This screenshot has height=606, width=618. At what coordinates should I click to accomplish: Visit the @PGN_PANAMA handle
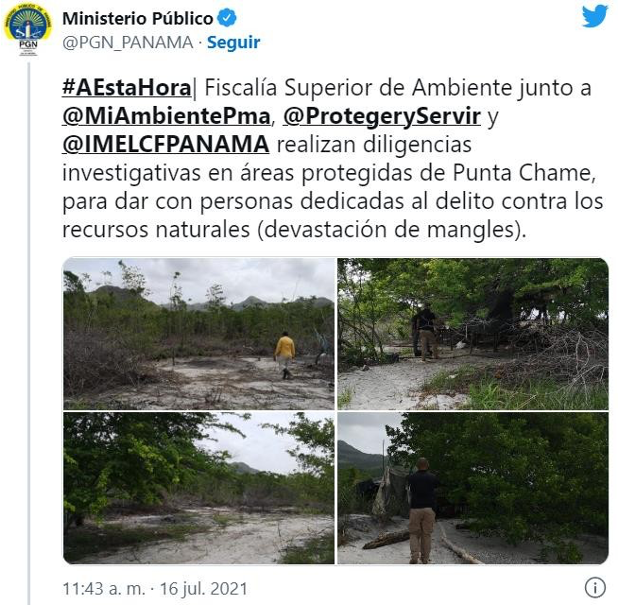point(128,43)
